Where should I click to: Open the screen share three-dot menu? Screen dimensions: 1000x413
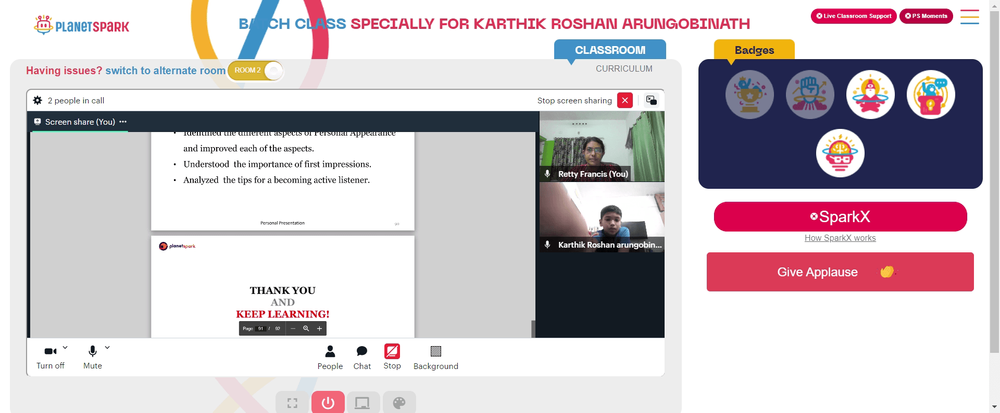(x=122, y=122)
